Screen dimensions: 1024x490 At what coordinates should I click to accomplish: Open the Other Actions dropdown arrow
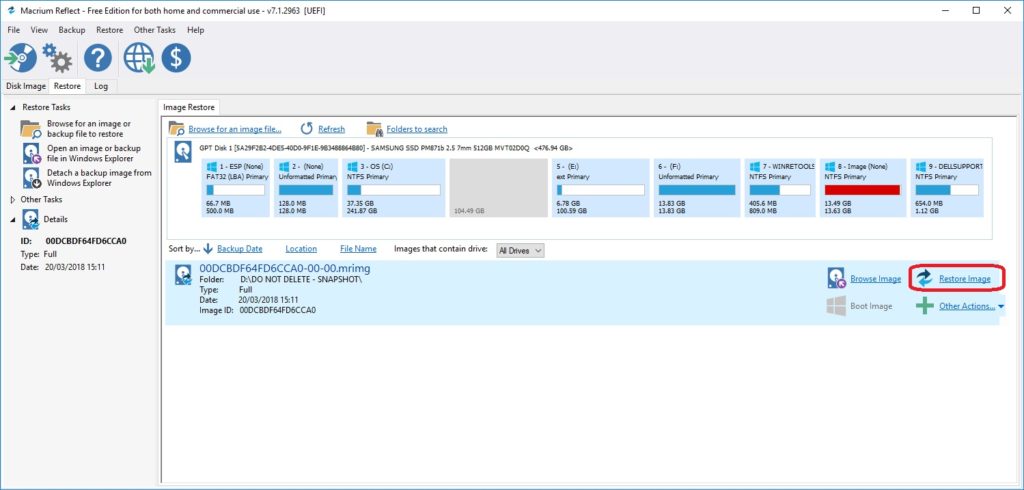point(1001,306)
